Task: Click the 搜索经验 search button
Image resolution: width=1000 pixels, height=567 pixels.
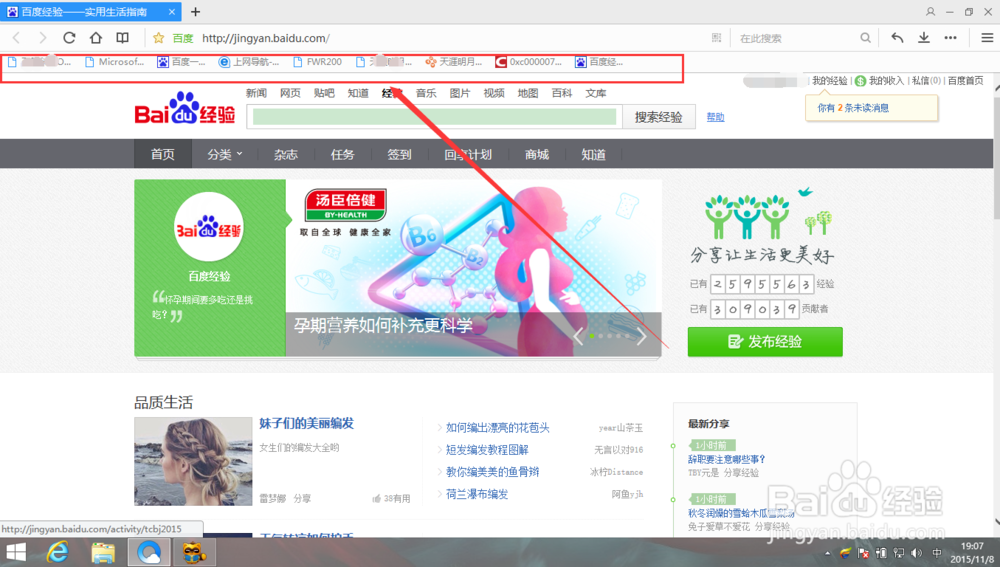Action: point(659,117)
